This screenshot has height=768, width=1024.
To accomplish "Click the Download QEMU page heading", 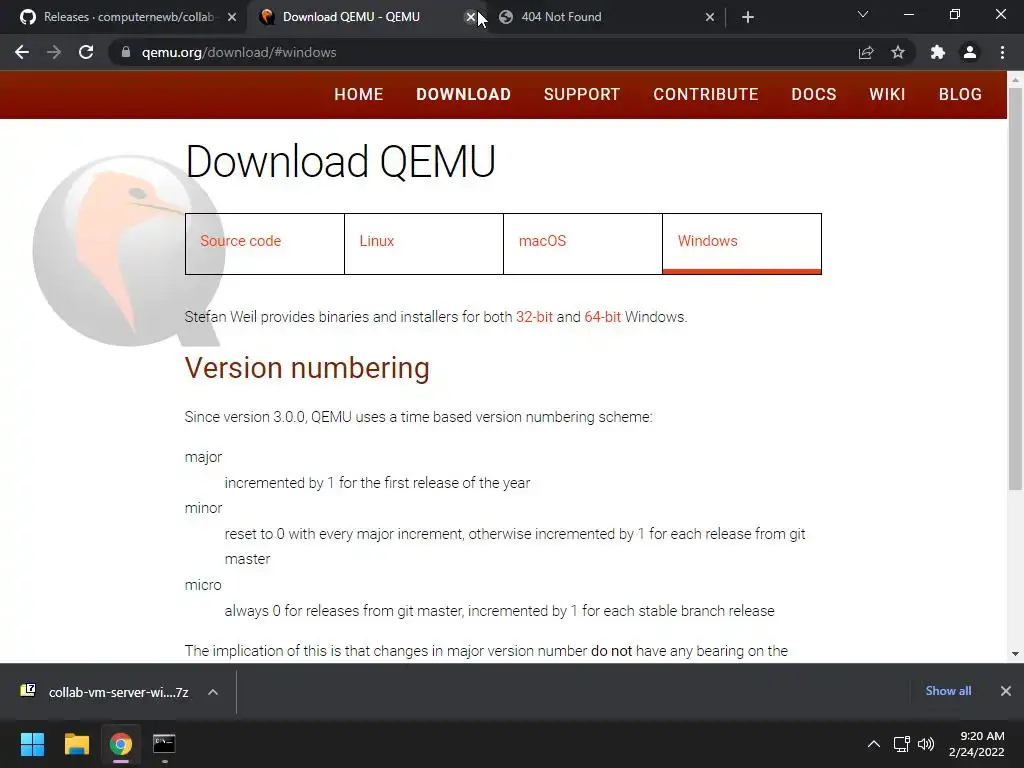I will click(x=340, y=161).
